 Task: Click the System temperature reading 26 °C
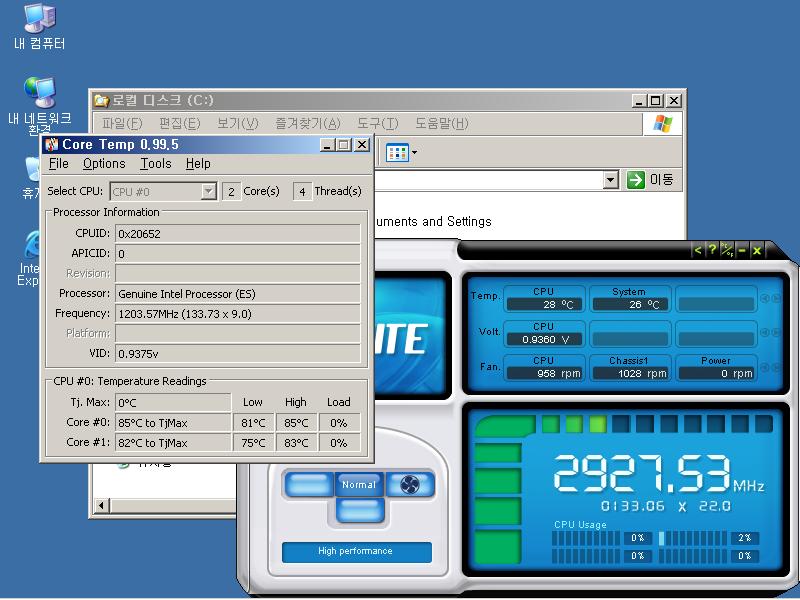tap(631, 305)
